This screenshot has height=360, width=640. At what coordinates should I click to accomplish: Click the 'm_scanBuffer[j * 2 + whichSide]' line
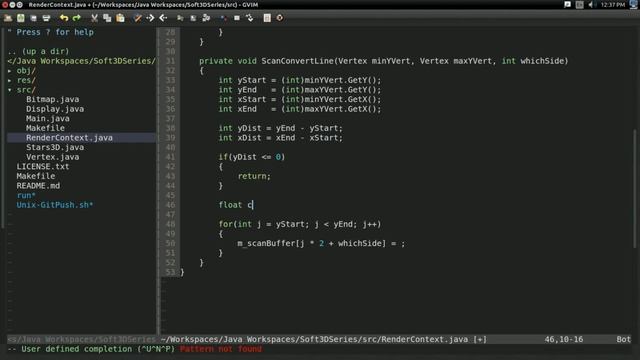point(321,243)
